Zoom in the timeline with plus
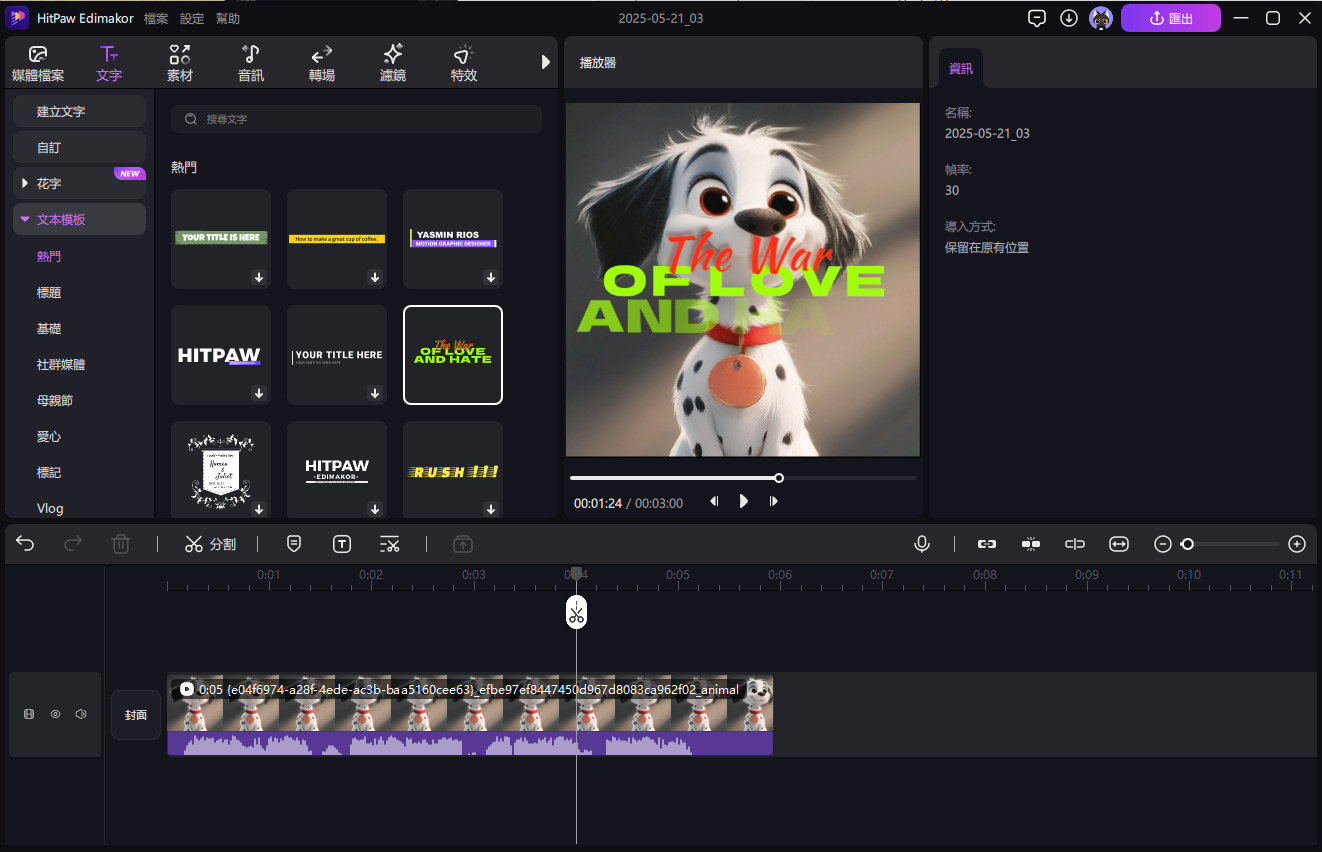Image resolution: width=1322 pixels, height=852 pixels. (x=1297, y=544)
